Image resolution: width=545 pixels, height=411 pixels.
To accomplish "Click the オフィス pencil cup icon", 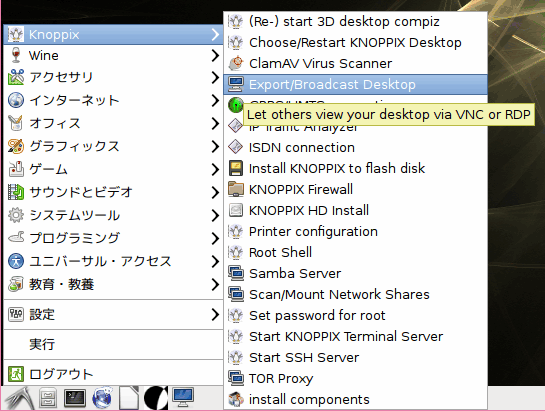I will coord(16,123).
